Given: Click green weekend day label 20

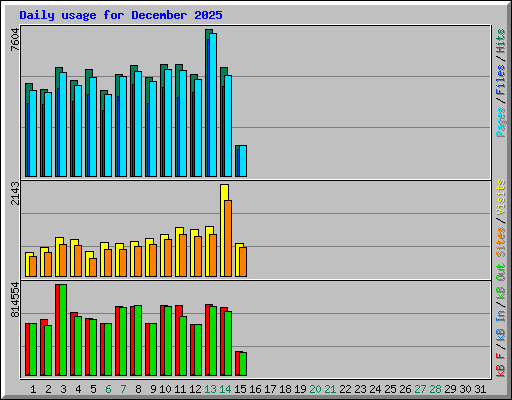Looking at the screenshot, I should 315,389.
